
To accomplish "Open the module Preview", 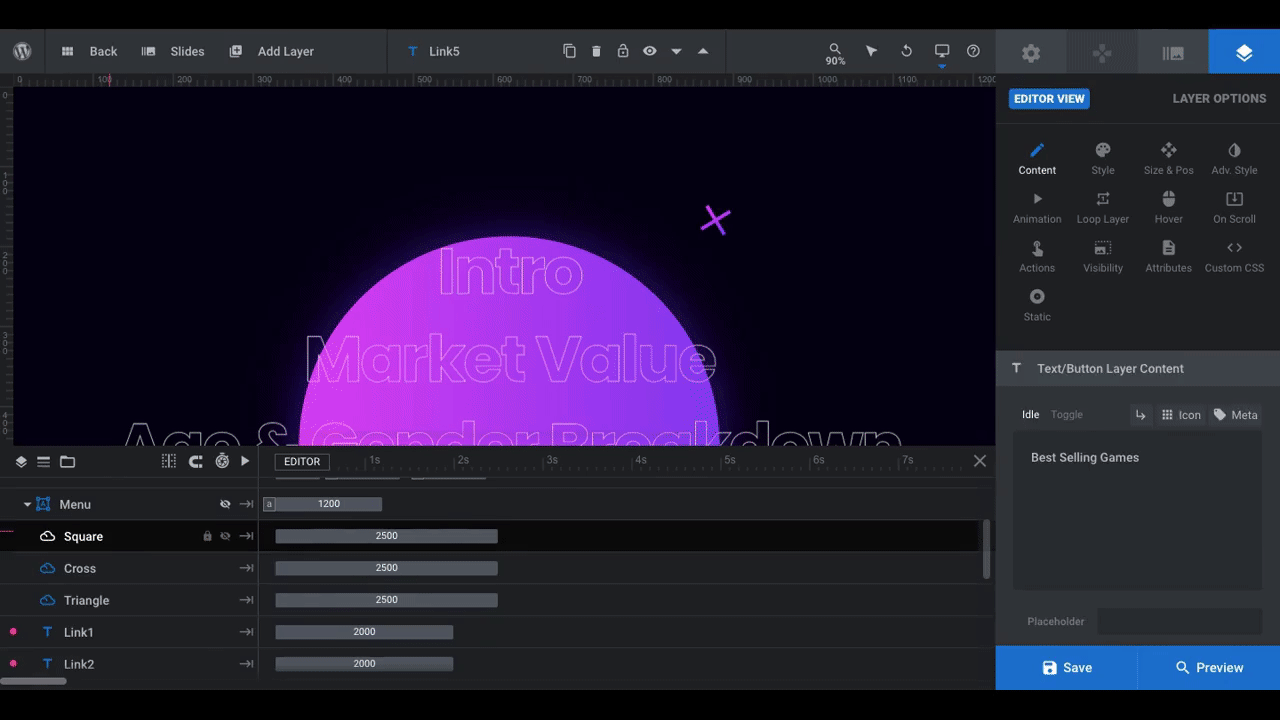I will tap(1209, 667).
